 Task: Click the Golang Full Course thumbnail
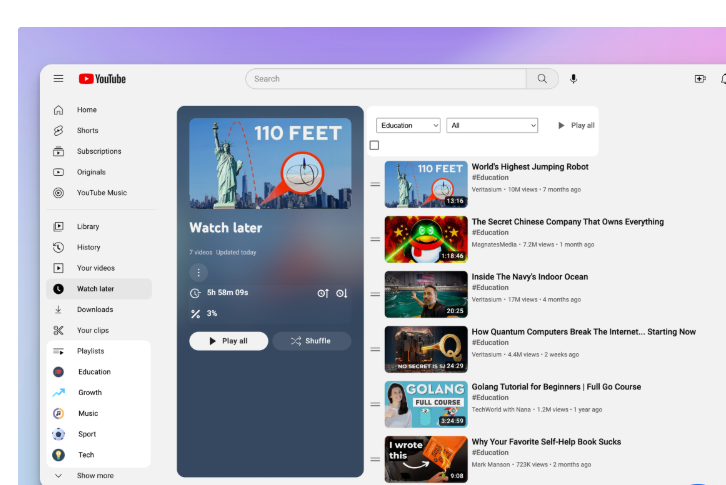point(426,404)
